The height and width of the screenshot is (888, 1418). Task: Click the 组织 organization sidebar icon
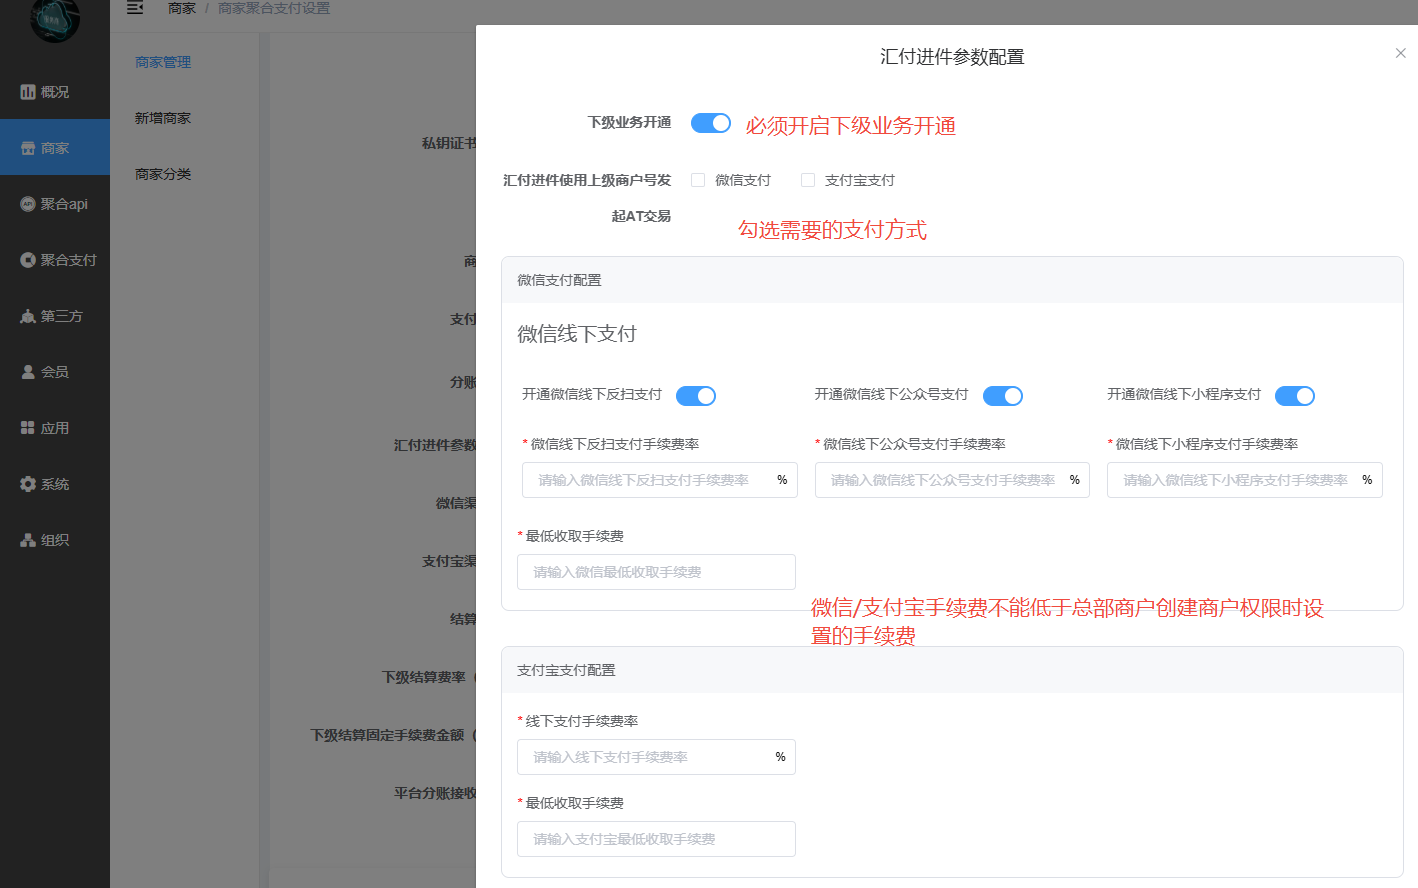click(28, 540)
